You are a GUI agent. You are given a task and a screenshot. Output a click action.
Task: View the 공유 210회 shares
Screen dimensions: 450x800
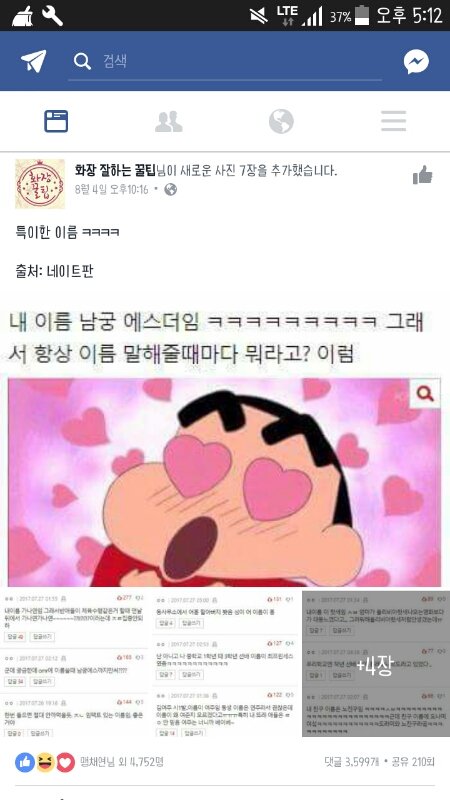click(x=413, y=762)
